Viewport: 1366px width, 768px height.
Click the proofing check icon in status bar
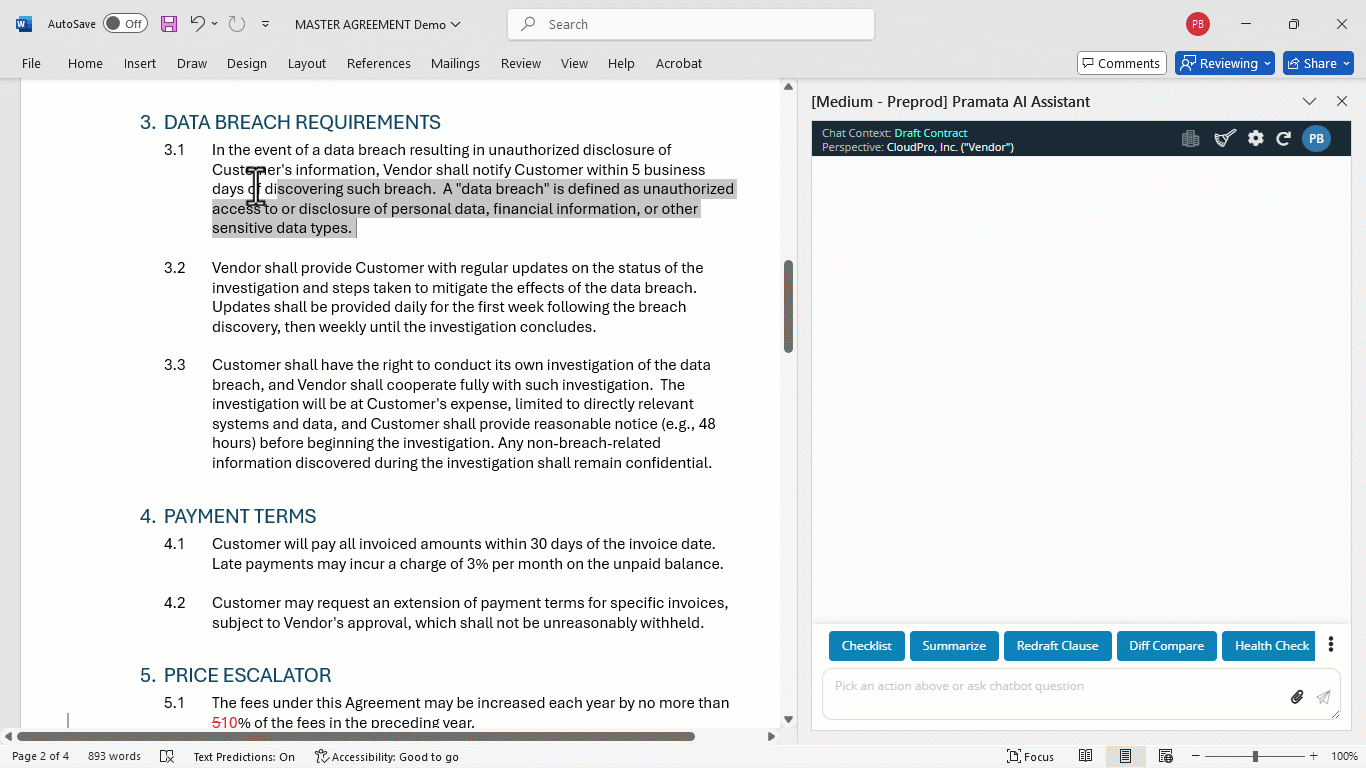coord(167,756)
